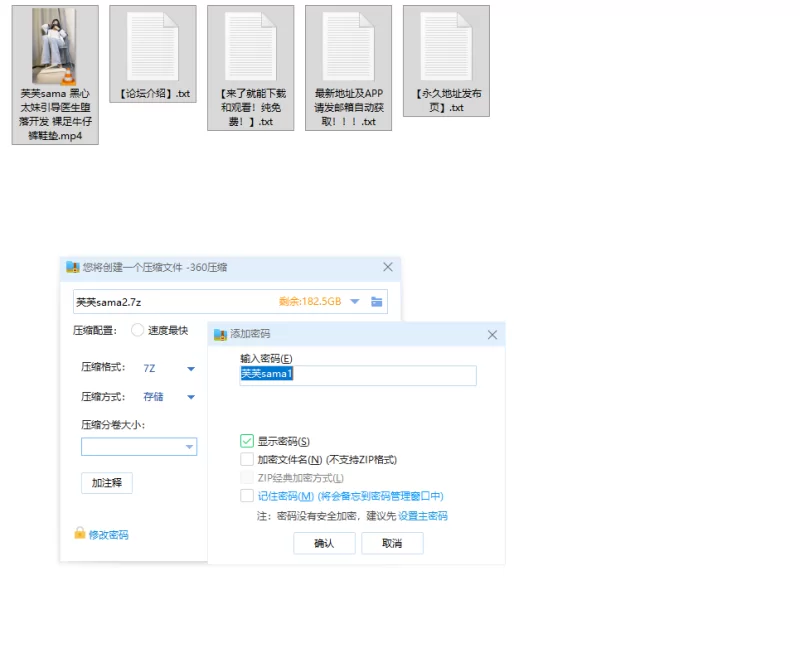
Task: Expand the 压缩方式 存储 dropdown
Action: click(190, 397)
